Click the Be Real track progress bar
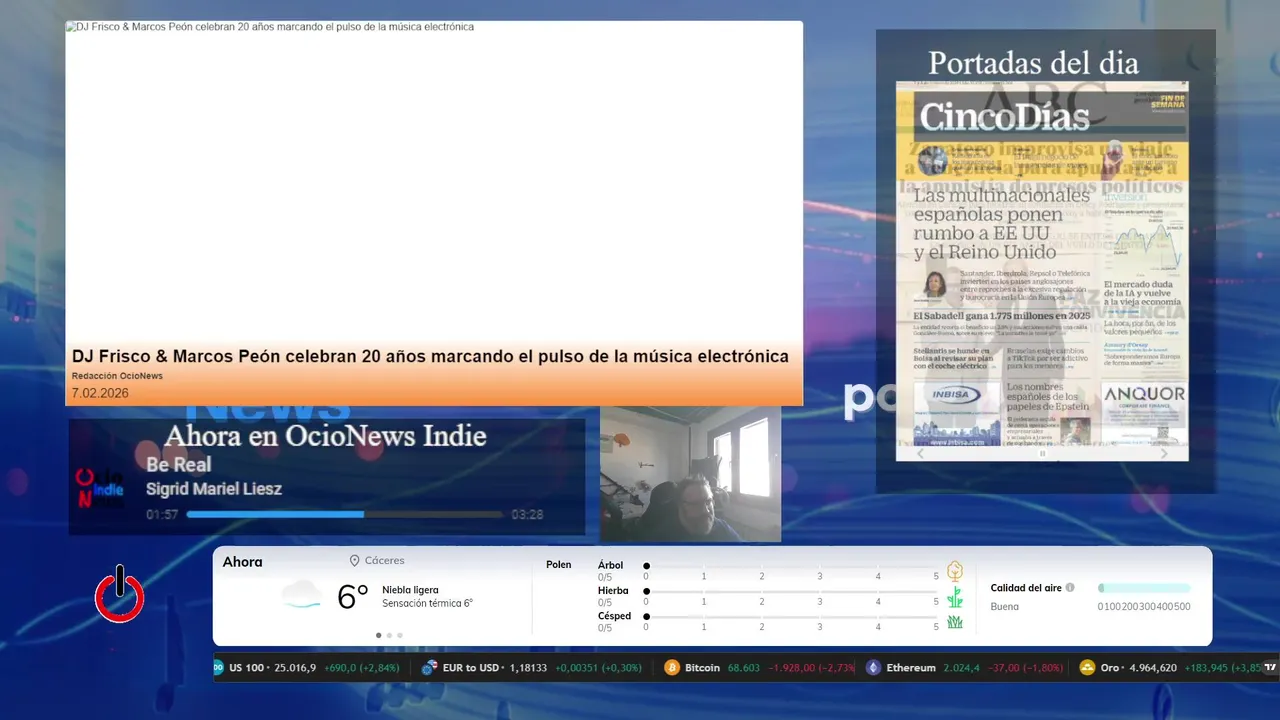Screen dimensions: 1280x720 (345, 515)
